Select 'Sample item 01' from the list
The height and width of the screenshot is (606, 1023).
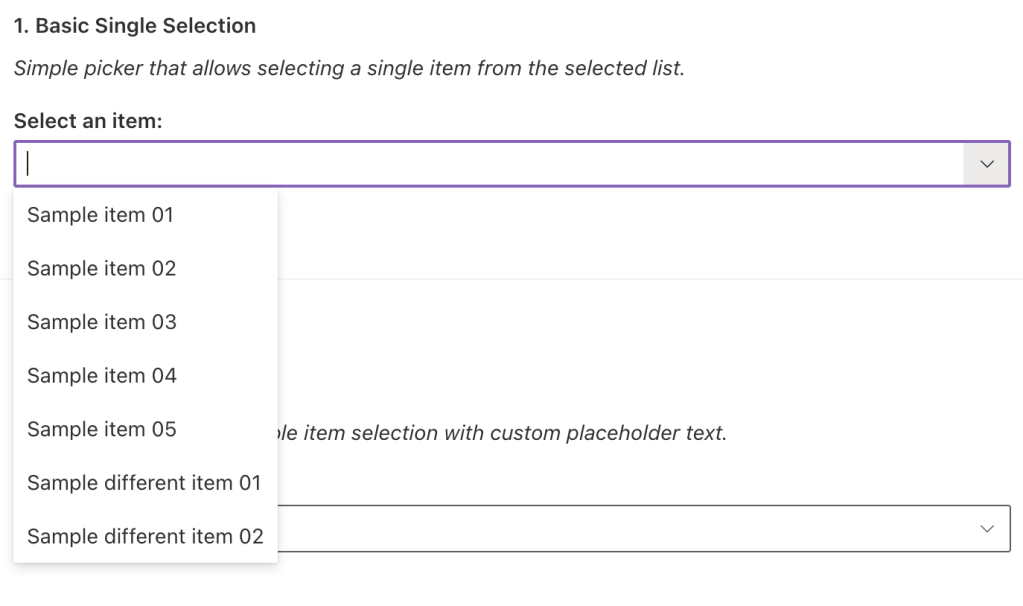[x=100, y=215]
